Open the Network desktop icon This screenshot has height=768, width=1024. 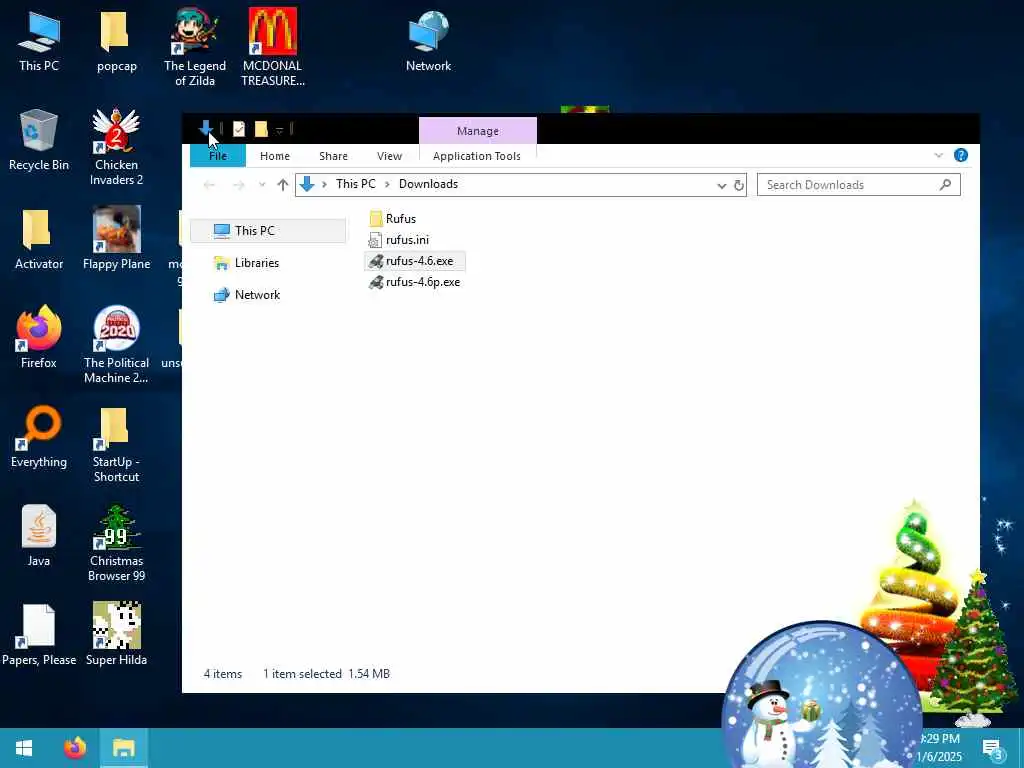tap(428, 40)
